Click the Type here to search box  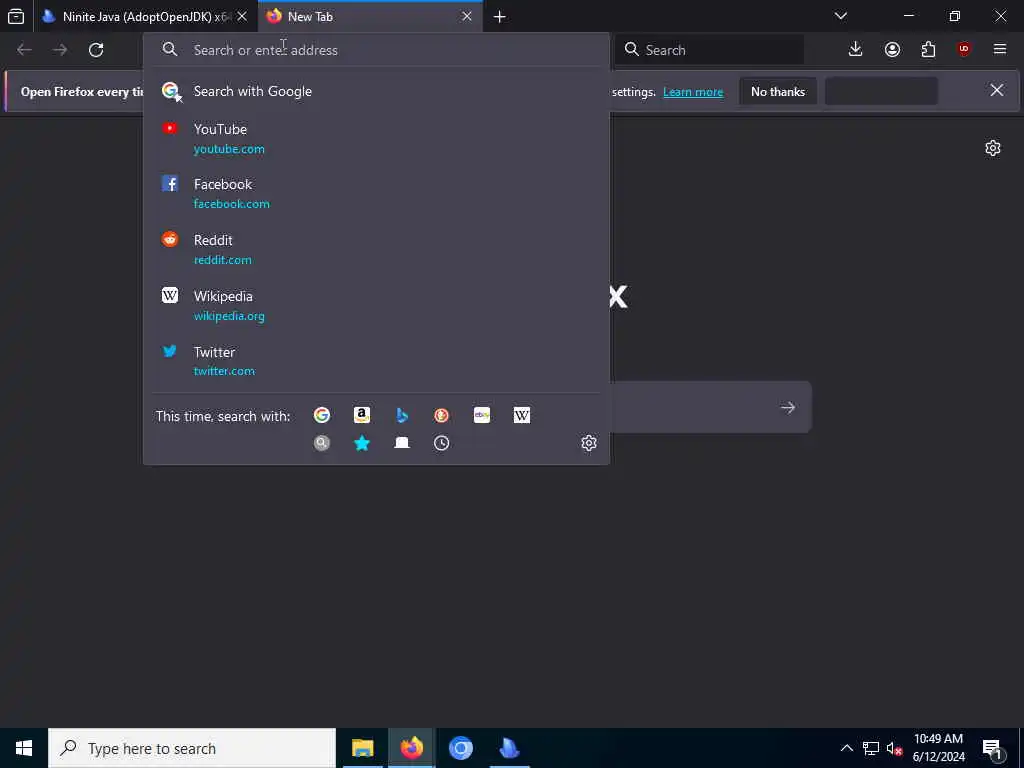[x=192, y=748]
